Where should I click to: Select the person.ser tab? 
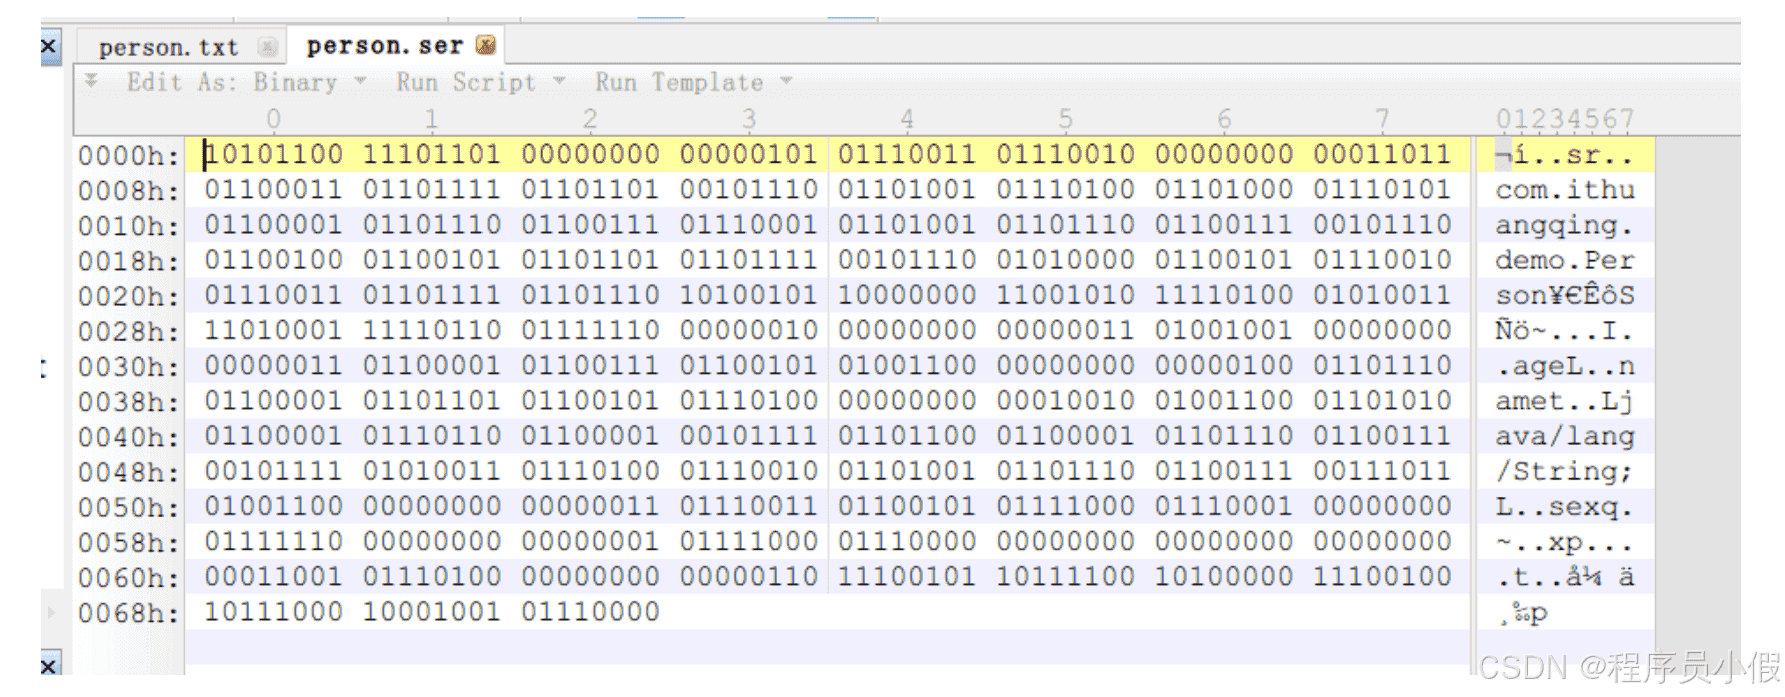pyautogui.click(x=385, y=46)
